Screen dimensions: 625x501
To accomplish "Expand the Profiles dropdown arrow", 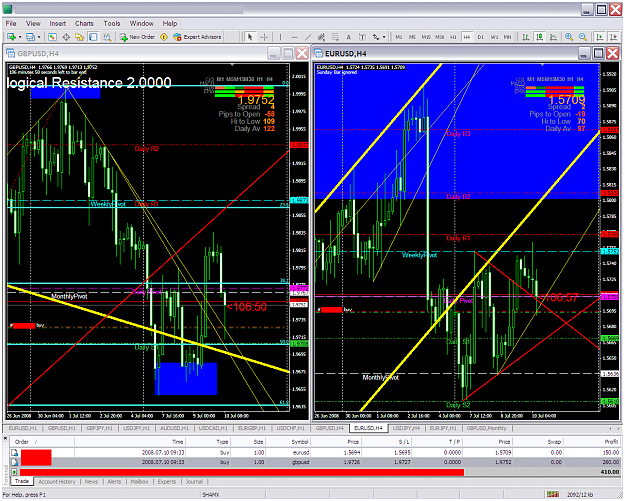I will [39, 37].
